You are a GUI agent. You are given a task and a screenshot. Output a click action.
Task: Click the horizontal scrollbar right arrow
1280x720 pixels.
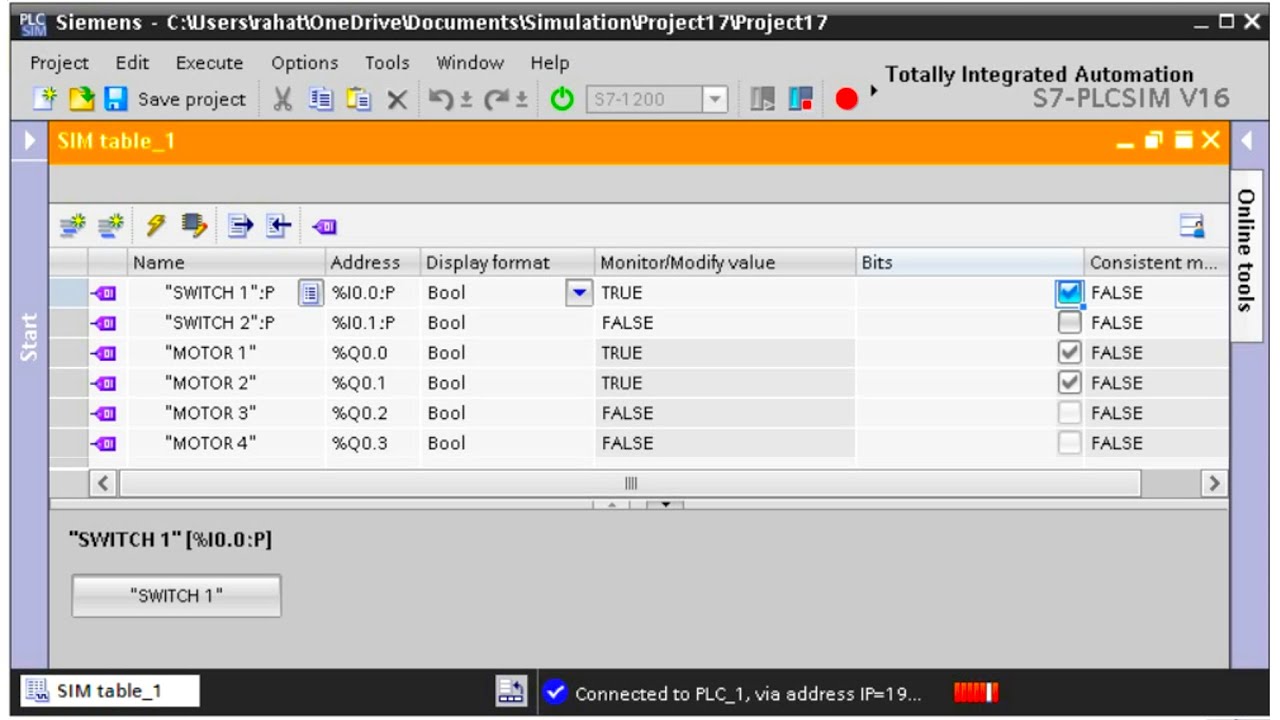click(x=1214, y=483)
